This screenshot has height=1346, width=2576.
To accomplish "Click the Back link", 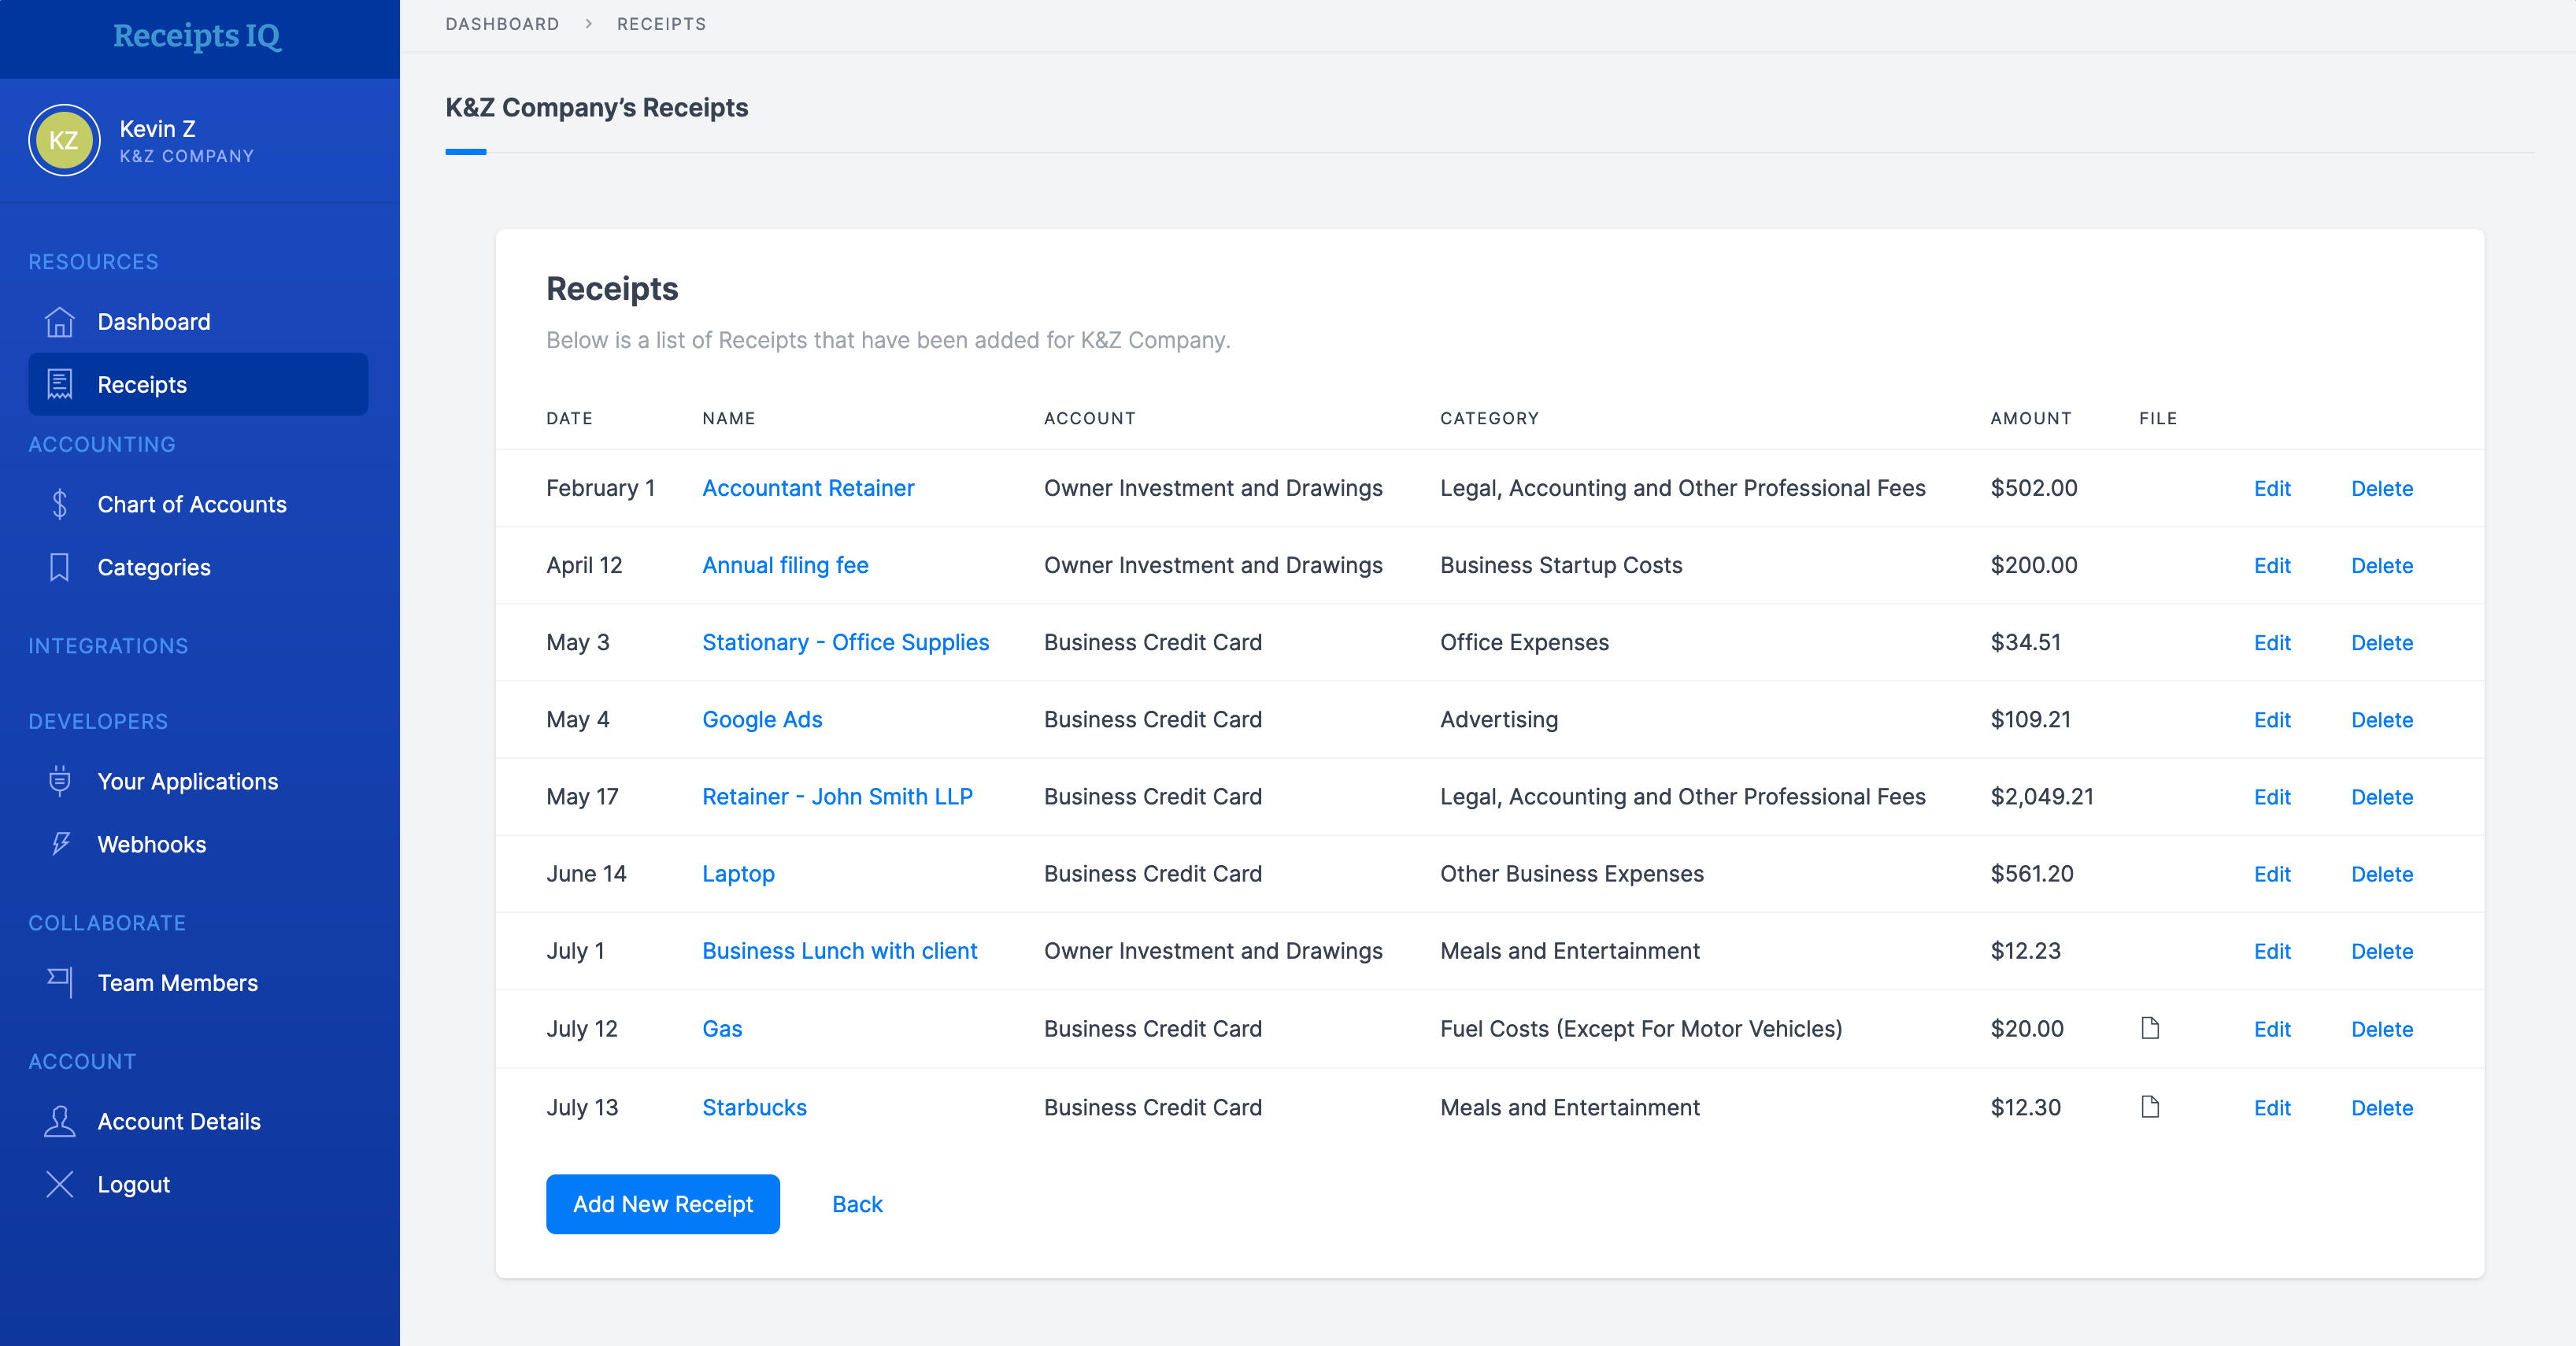I will [x=857, y=1204].
